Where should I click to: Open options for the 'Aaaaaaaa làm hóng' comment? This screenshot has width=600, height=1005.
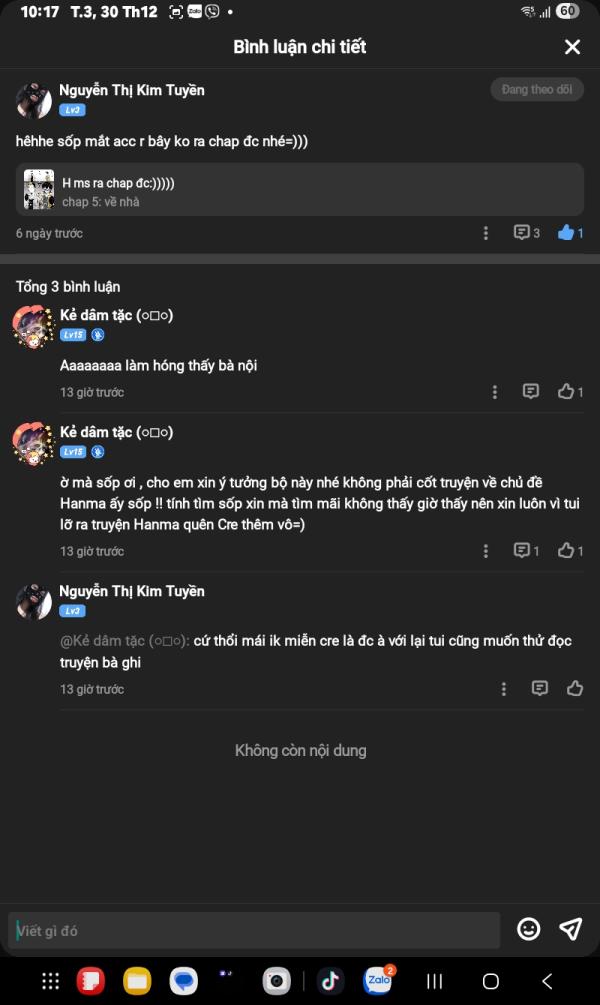pyautogui.click(x=494, y=392)
